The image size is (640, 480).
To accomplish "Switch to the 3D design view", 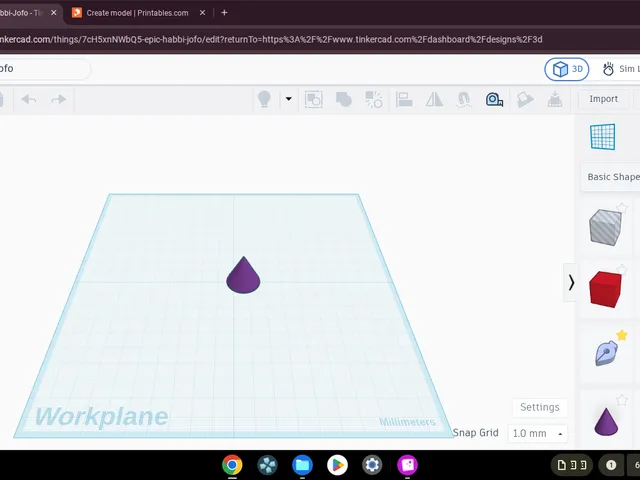I will coord(567,69).
